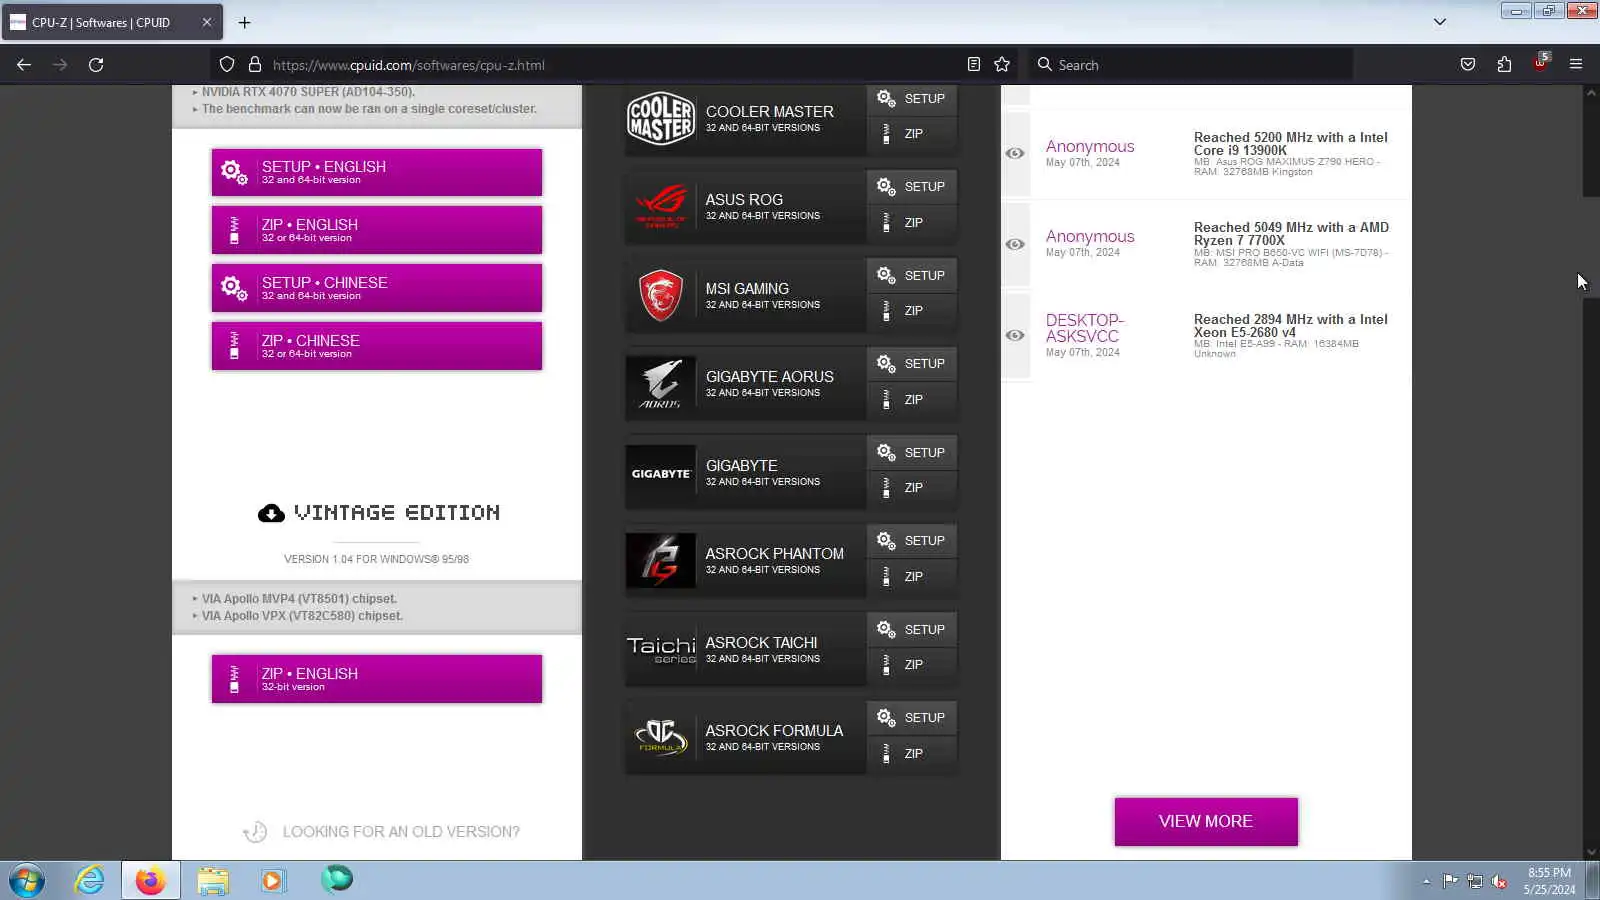Download MSI Gaming ZIP version

pos(912,311)
